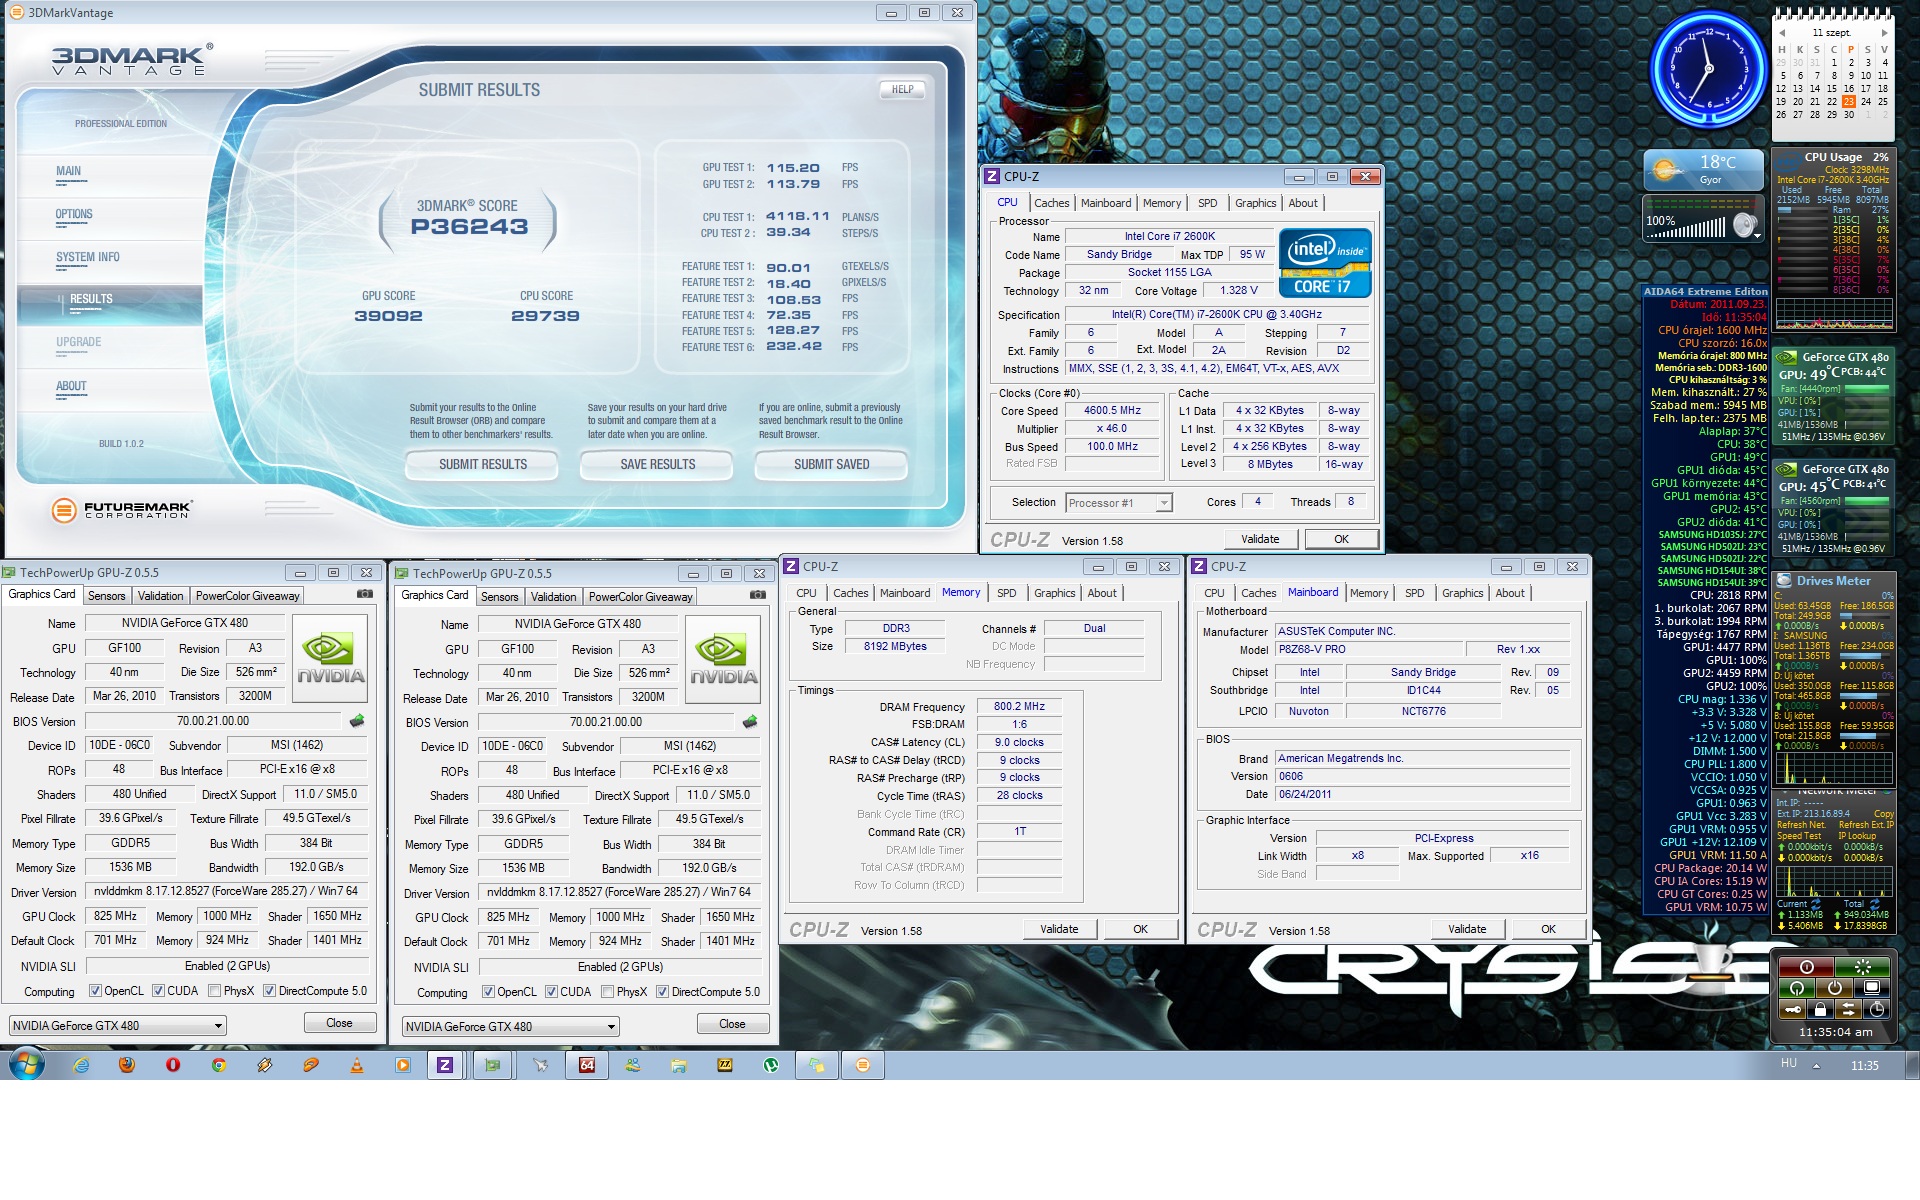The image size is (1920, 1200).
Task: Open the Processor #1 selection dropdown in CPU-Z
Action: pyautogui.click(x=1164, y=503)
